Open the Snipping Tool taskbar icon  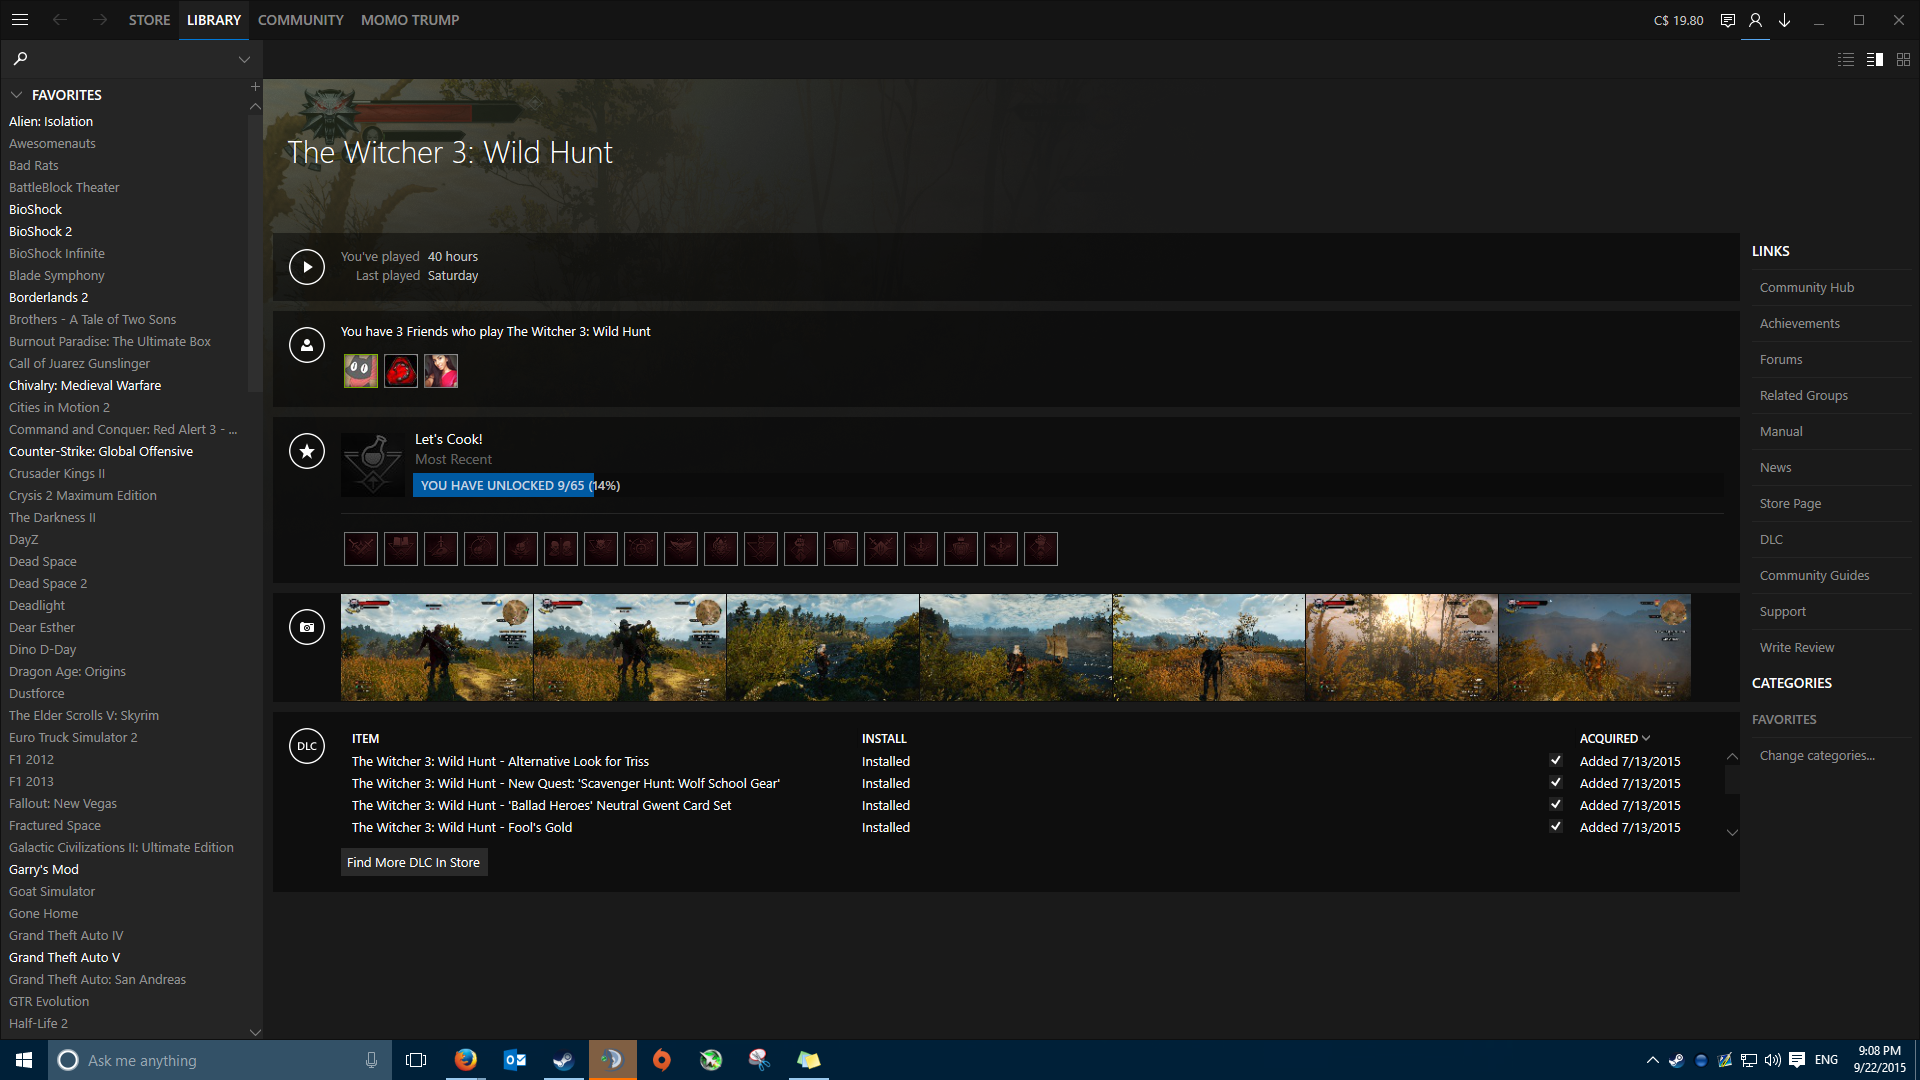pyautogui.click(x=760, y=1060)
